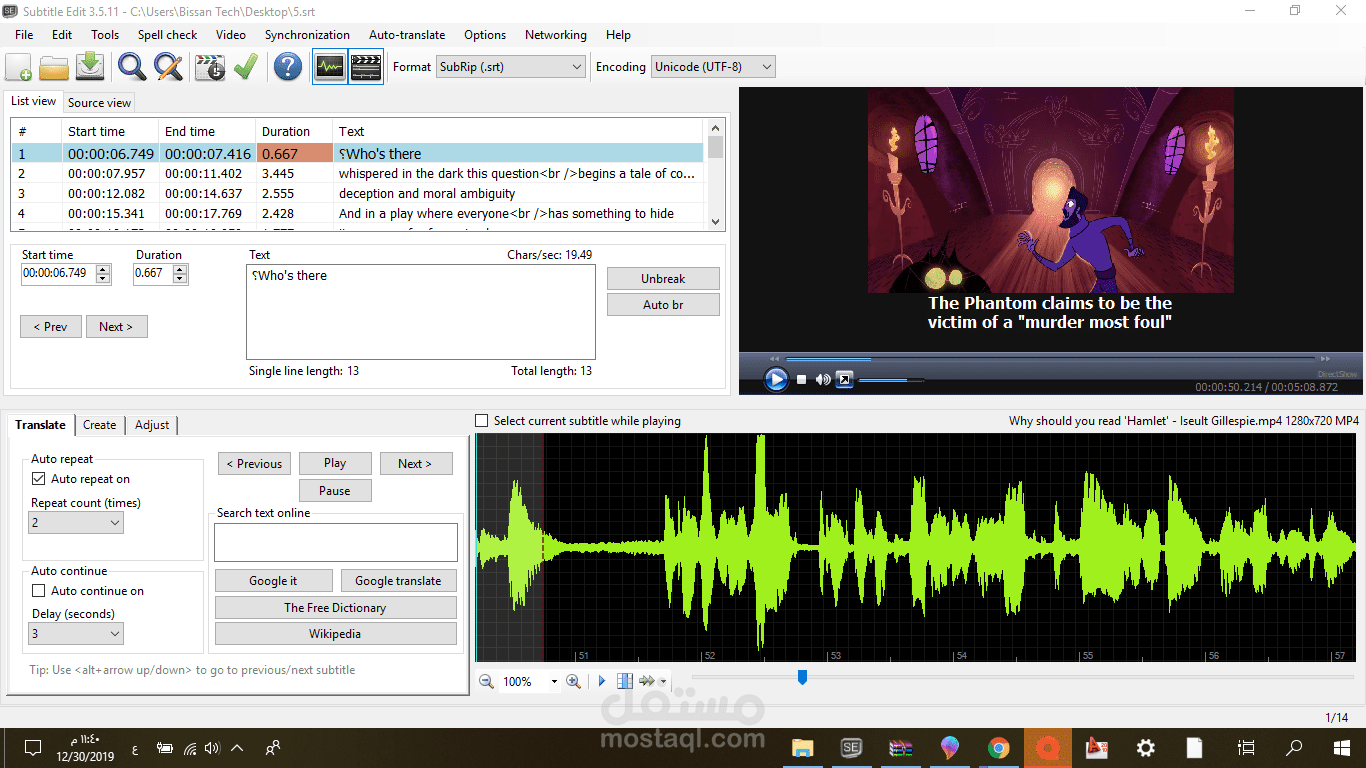The image size is (1366, 768).
Task: Increase Duration with stepper up arrow
Action: pyautogui.click(x=181, y=269)
